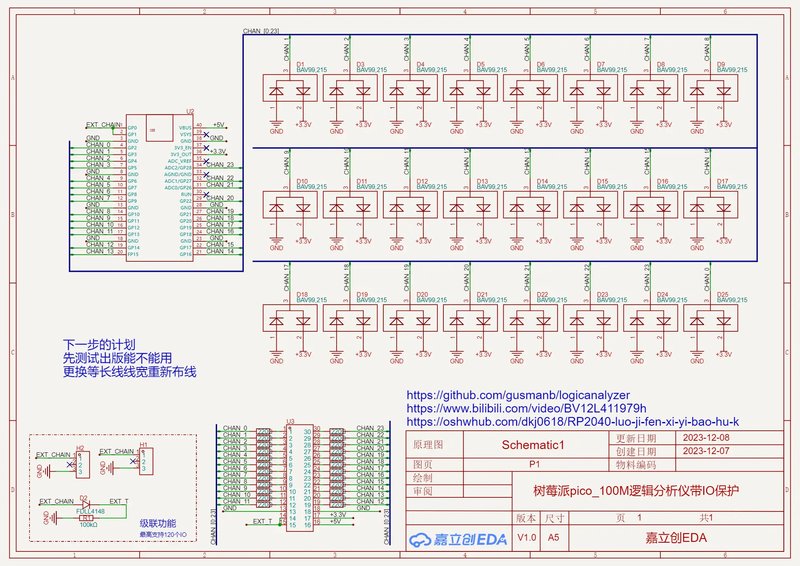This screenshot has width=800, height=566.
Task: Select the Schematic1 title block text
Action: click(x=533, y=445)
